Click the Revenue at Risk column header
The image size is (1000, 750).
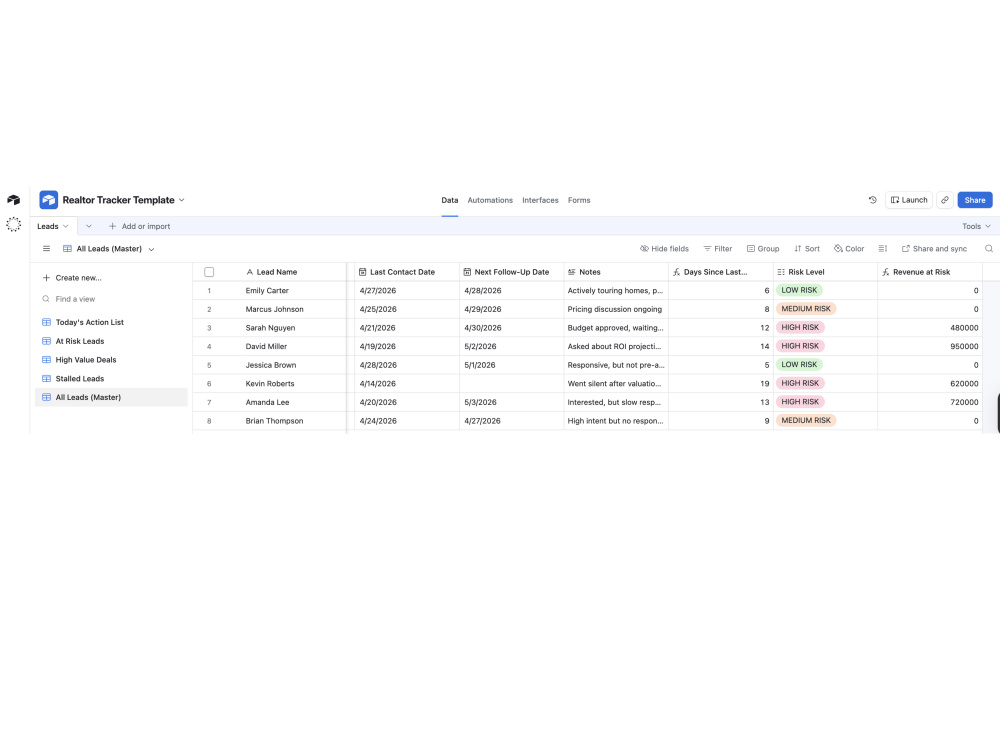point(930,272)
